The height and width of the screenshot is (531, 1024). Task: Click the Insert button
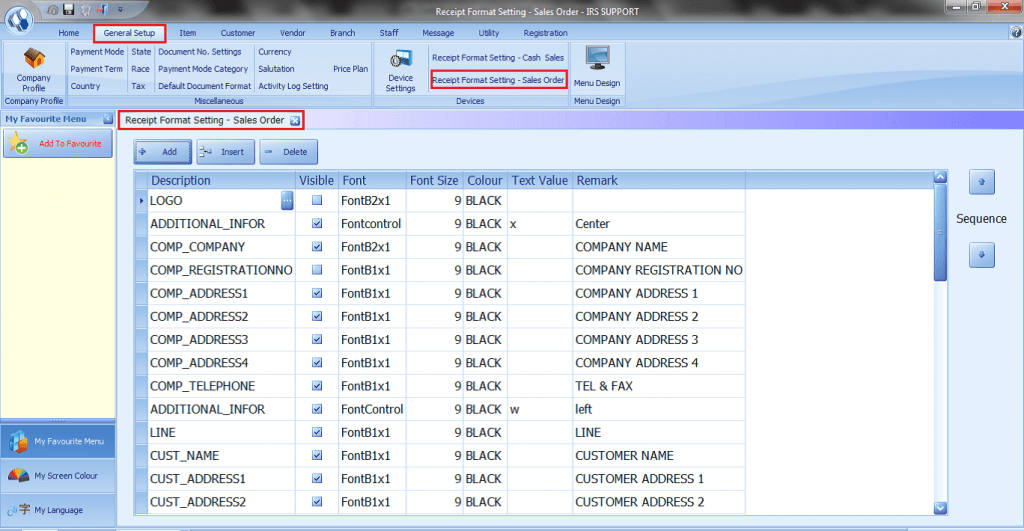225,152
